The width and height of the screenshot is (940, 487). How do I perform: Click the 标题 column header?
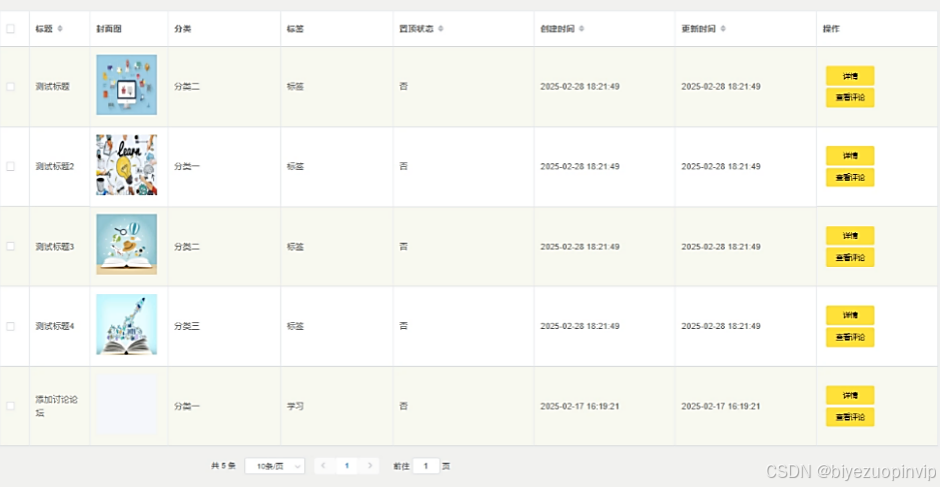pyautogui.click(x=44, y=29)
